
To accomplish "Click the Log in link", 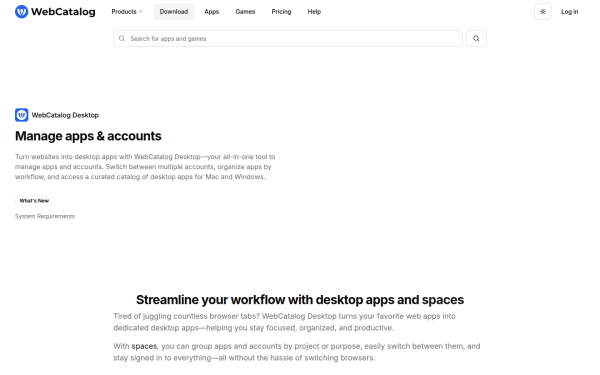I will point(569,12).
